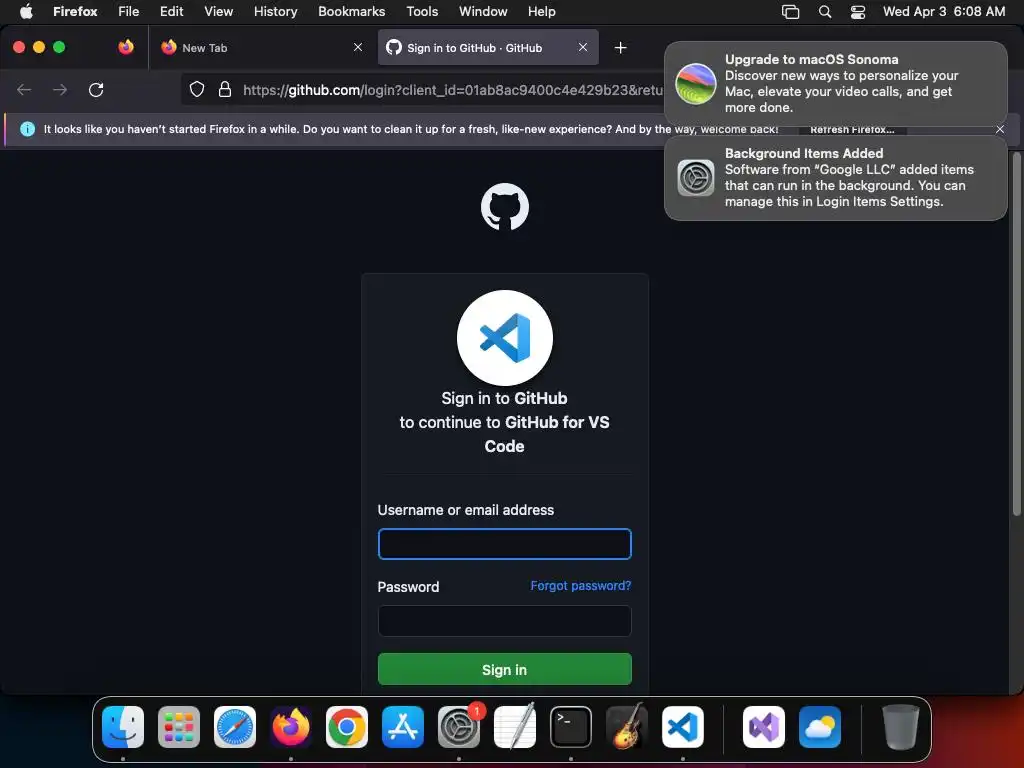Open the Trash in the dock
Screen dimensions: 1024x768
901,727
